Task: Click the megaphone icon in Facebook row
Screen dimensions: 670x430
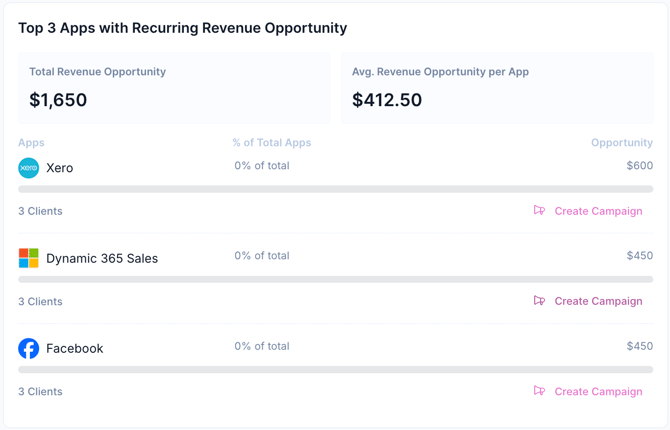Action: (x=539, y=391)
